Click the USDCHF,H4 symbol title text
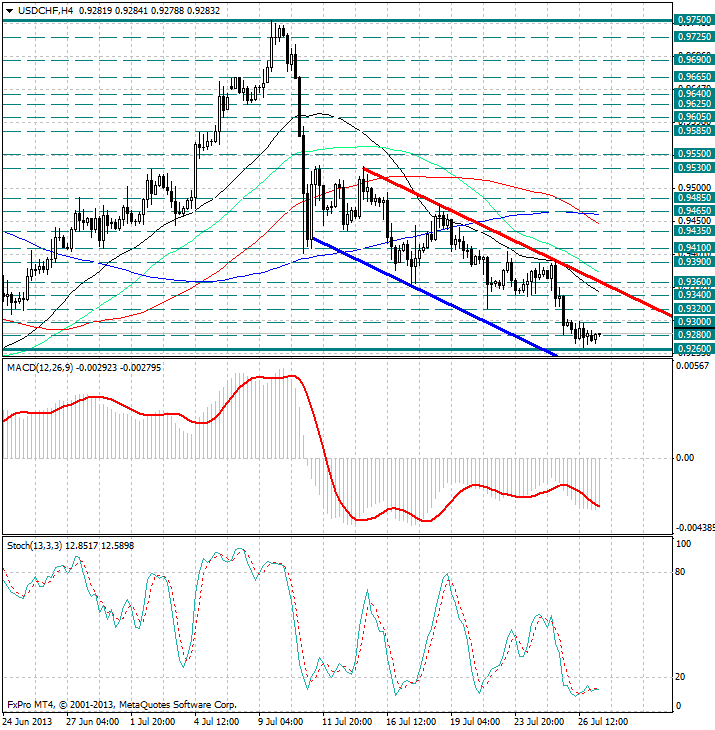 (x=45, y=10)
